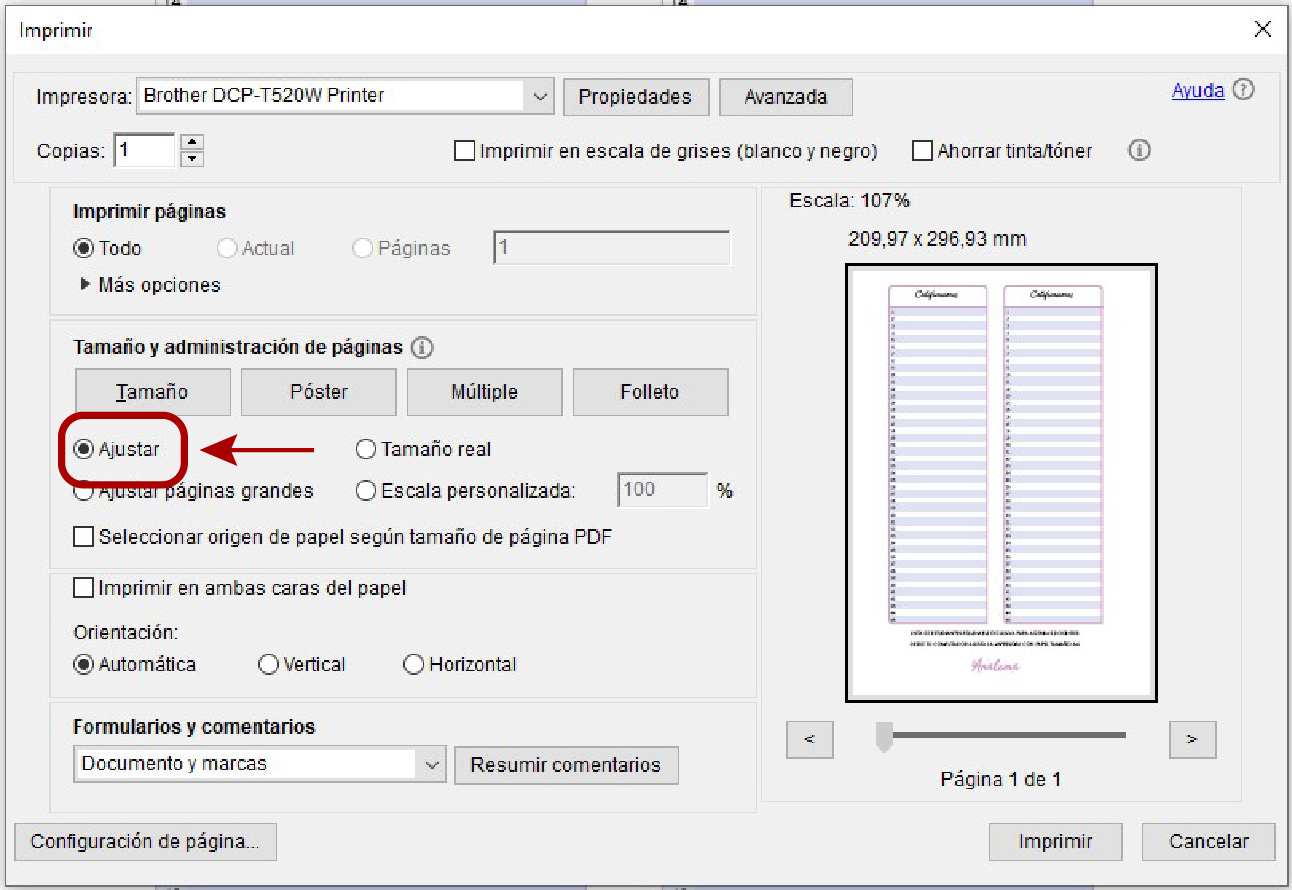This screenshot has width=1292, height=890.
Task: Click info icon next to Tamaño y administración
Action: [x=422, y=348]
